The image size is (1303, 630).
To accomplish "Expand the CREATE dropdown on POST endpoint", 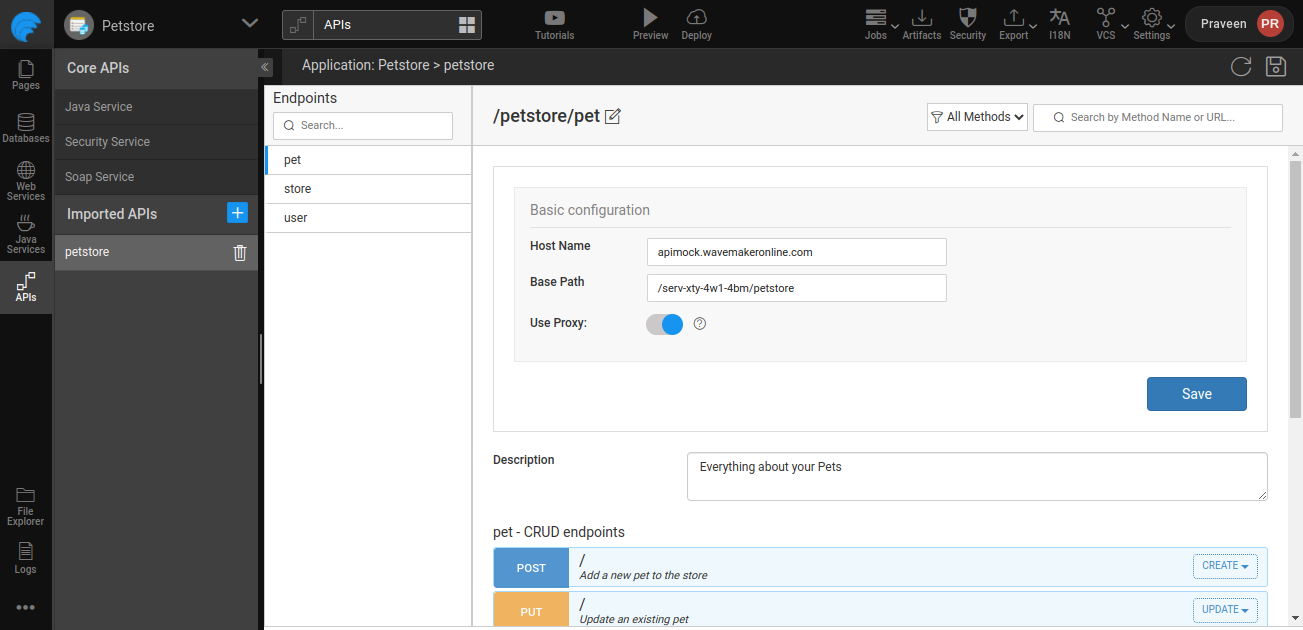I will (1224, 566).
